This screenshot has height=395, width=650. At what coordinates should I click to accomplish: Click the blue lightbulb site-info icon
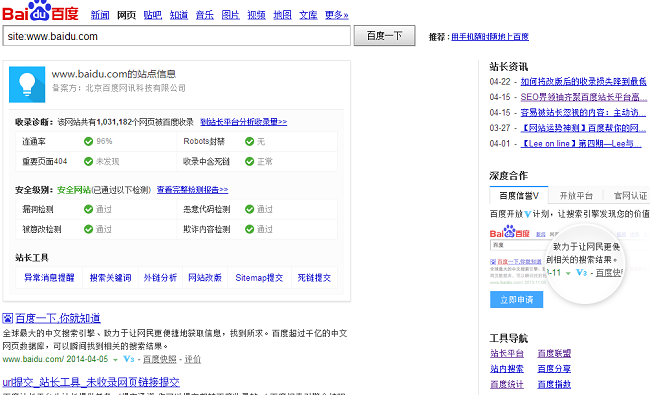click(27, 84)
